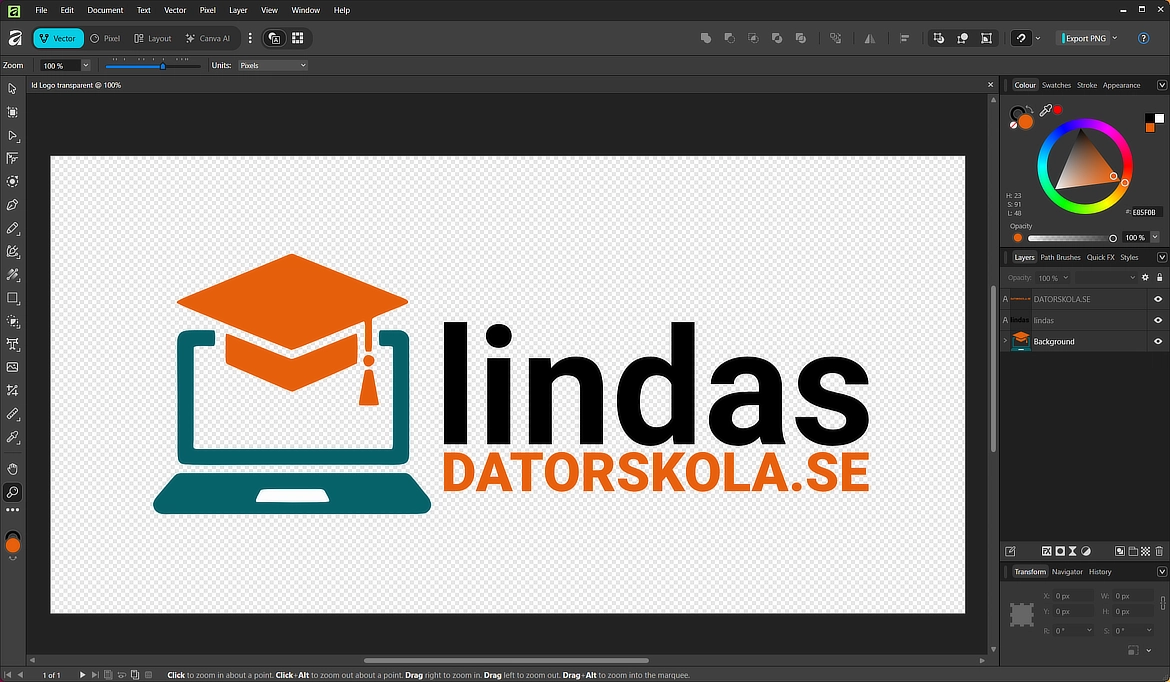This screenshot has height=682, width=1170.
Task: Click the help question mark icon
Action: [x=1143, y=38]
